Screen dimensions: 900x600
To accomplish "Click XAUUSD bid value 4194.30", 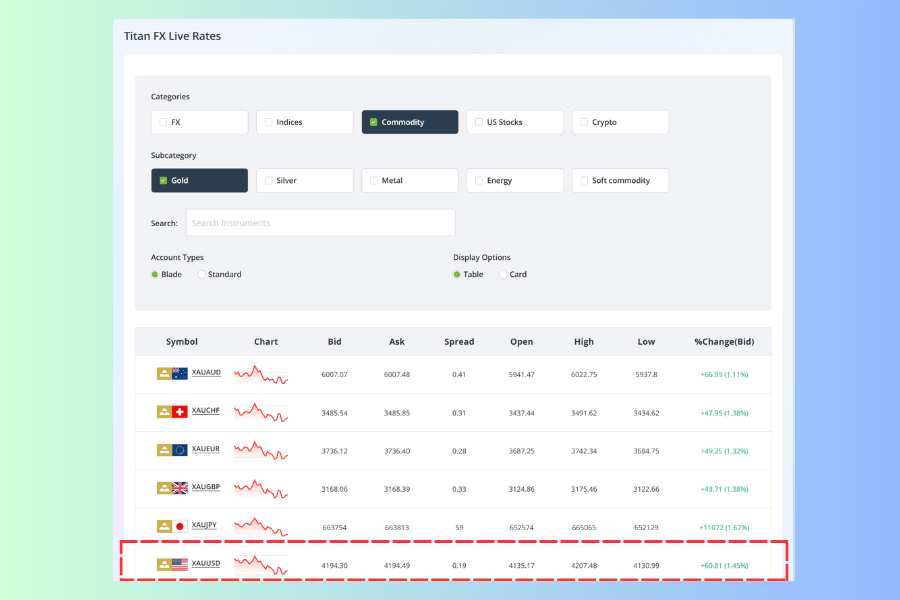I will click(335, 566).
